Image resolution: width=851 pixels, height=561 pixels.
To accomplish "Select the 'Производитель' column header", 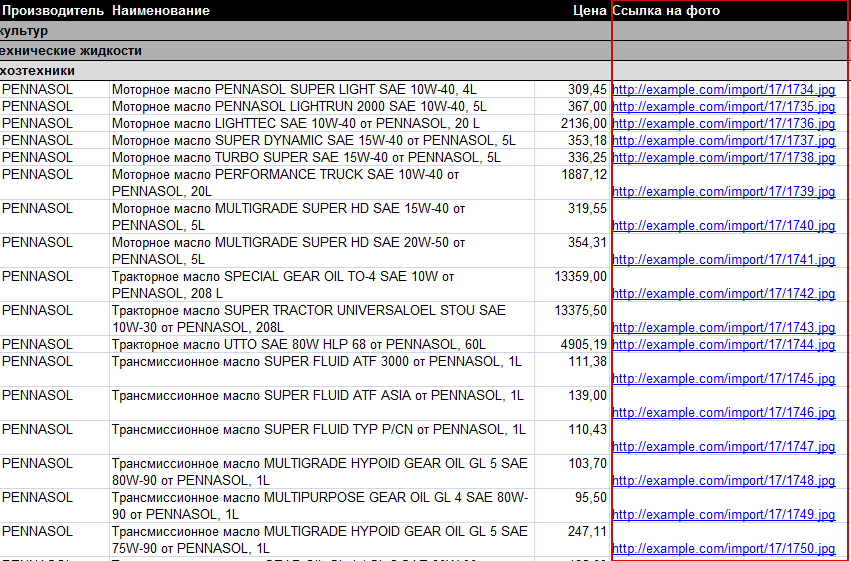I will pyautogui.click(x=53, y=11).
